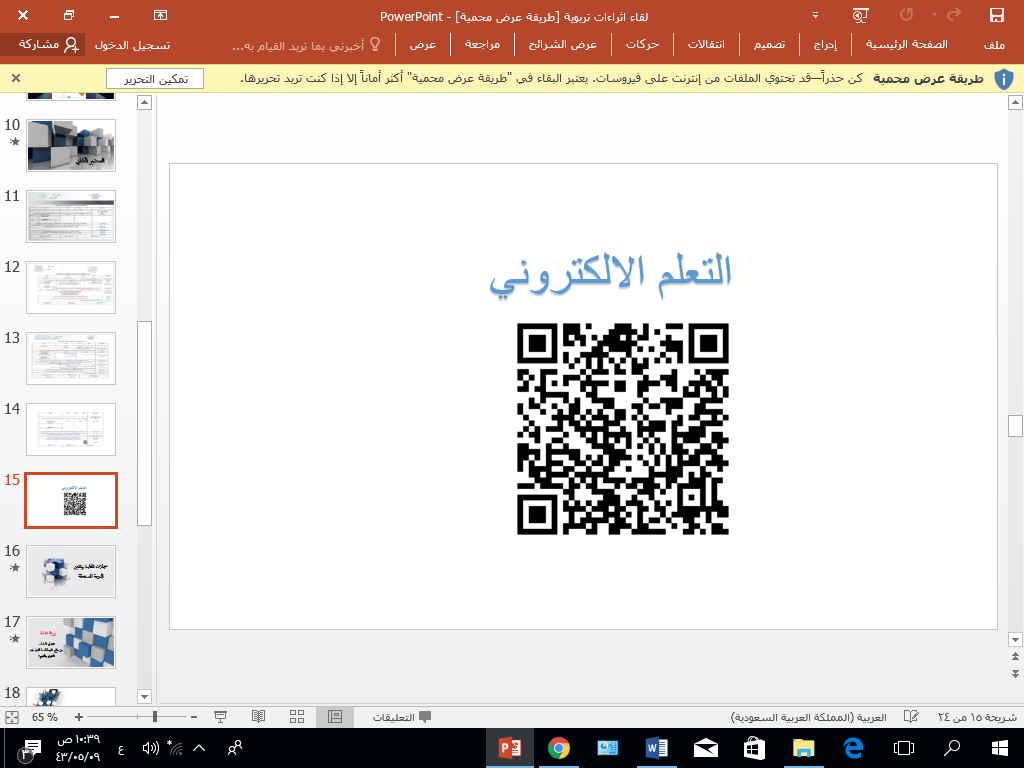Open the انتقالات (Transitions) tab
1024x768 pixels.
[708, 45]
